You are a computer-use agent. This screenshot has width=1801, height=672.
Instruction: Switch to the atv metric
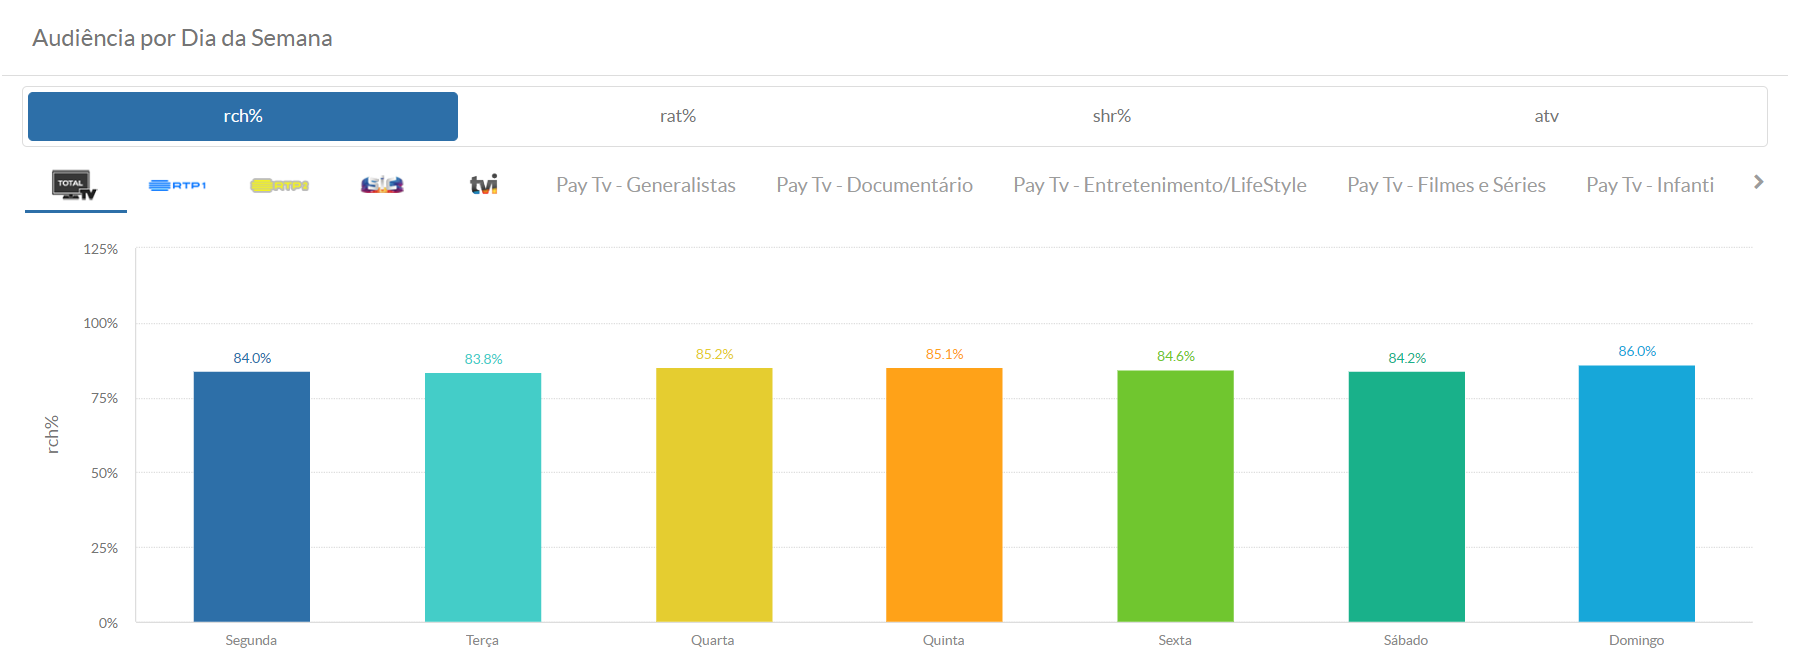click(x=1546, y=117)
